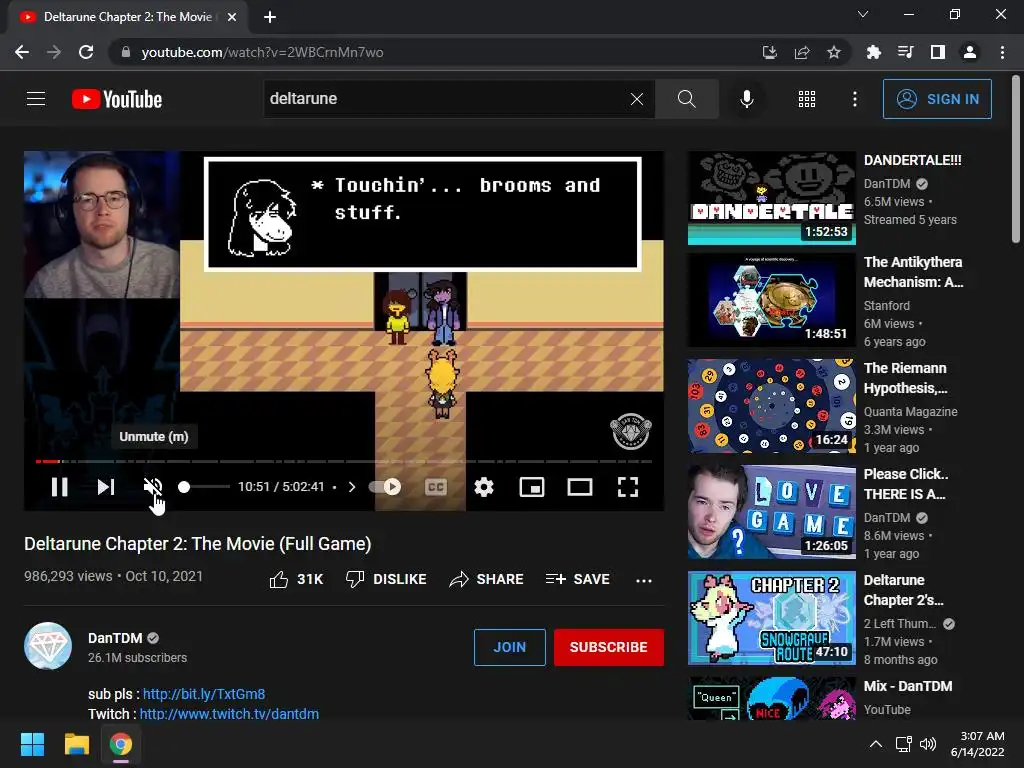Open the YouTube apps grid
Screen dimensions: 1024x768
coord(807,99)
